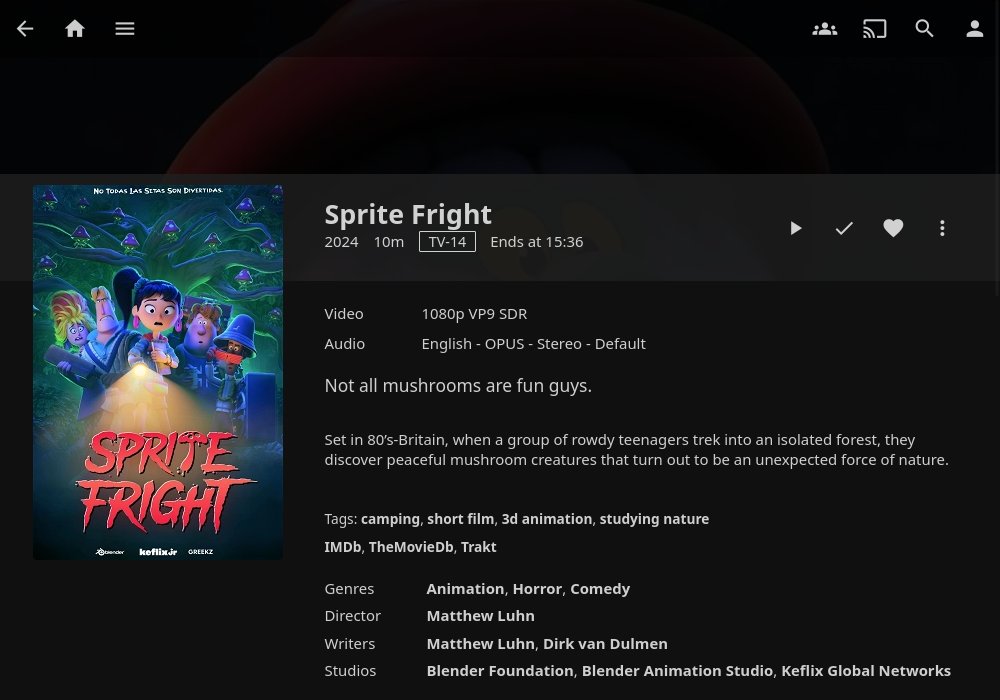This screenshot has height=700, width=1000.
Task: Go back using the arrow icon
Action: point(25,29)
